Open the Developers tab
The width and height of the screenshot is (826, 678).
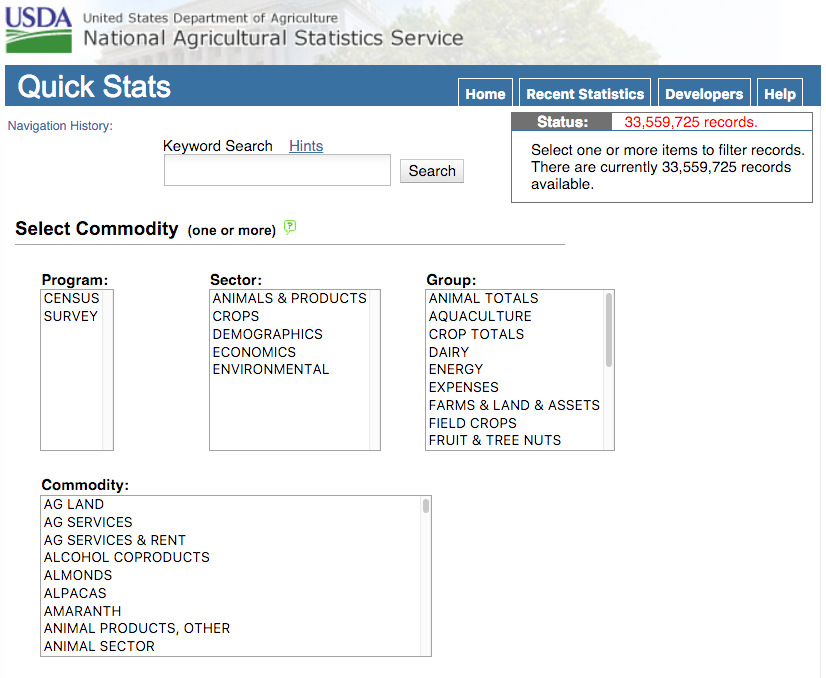704,93
